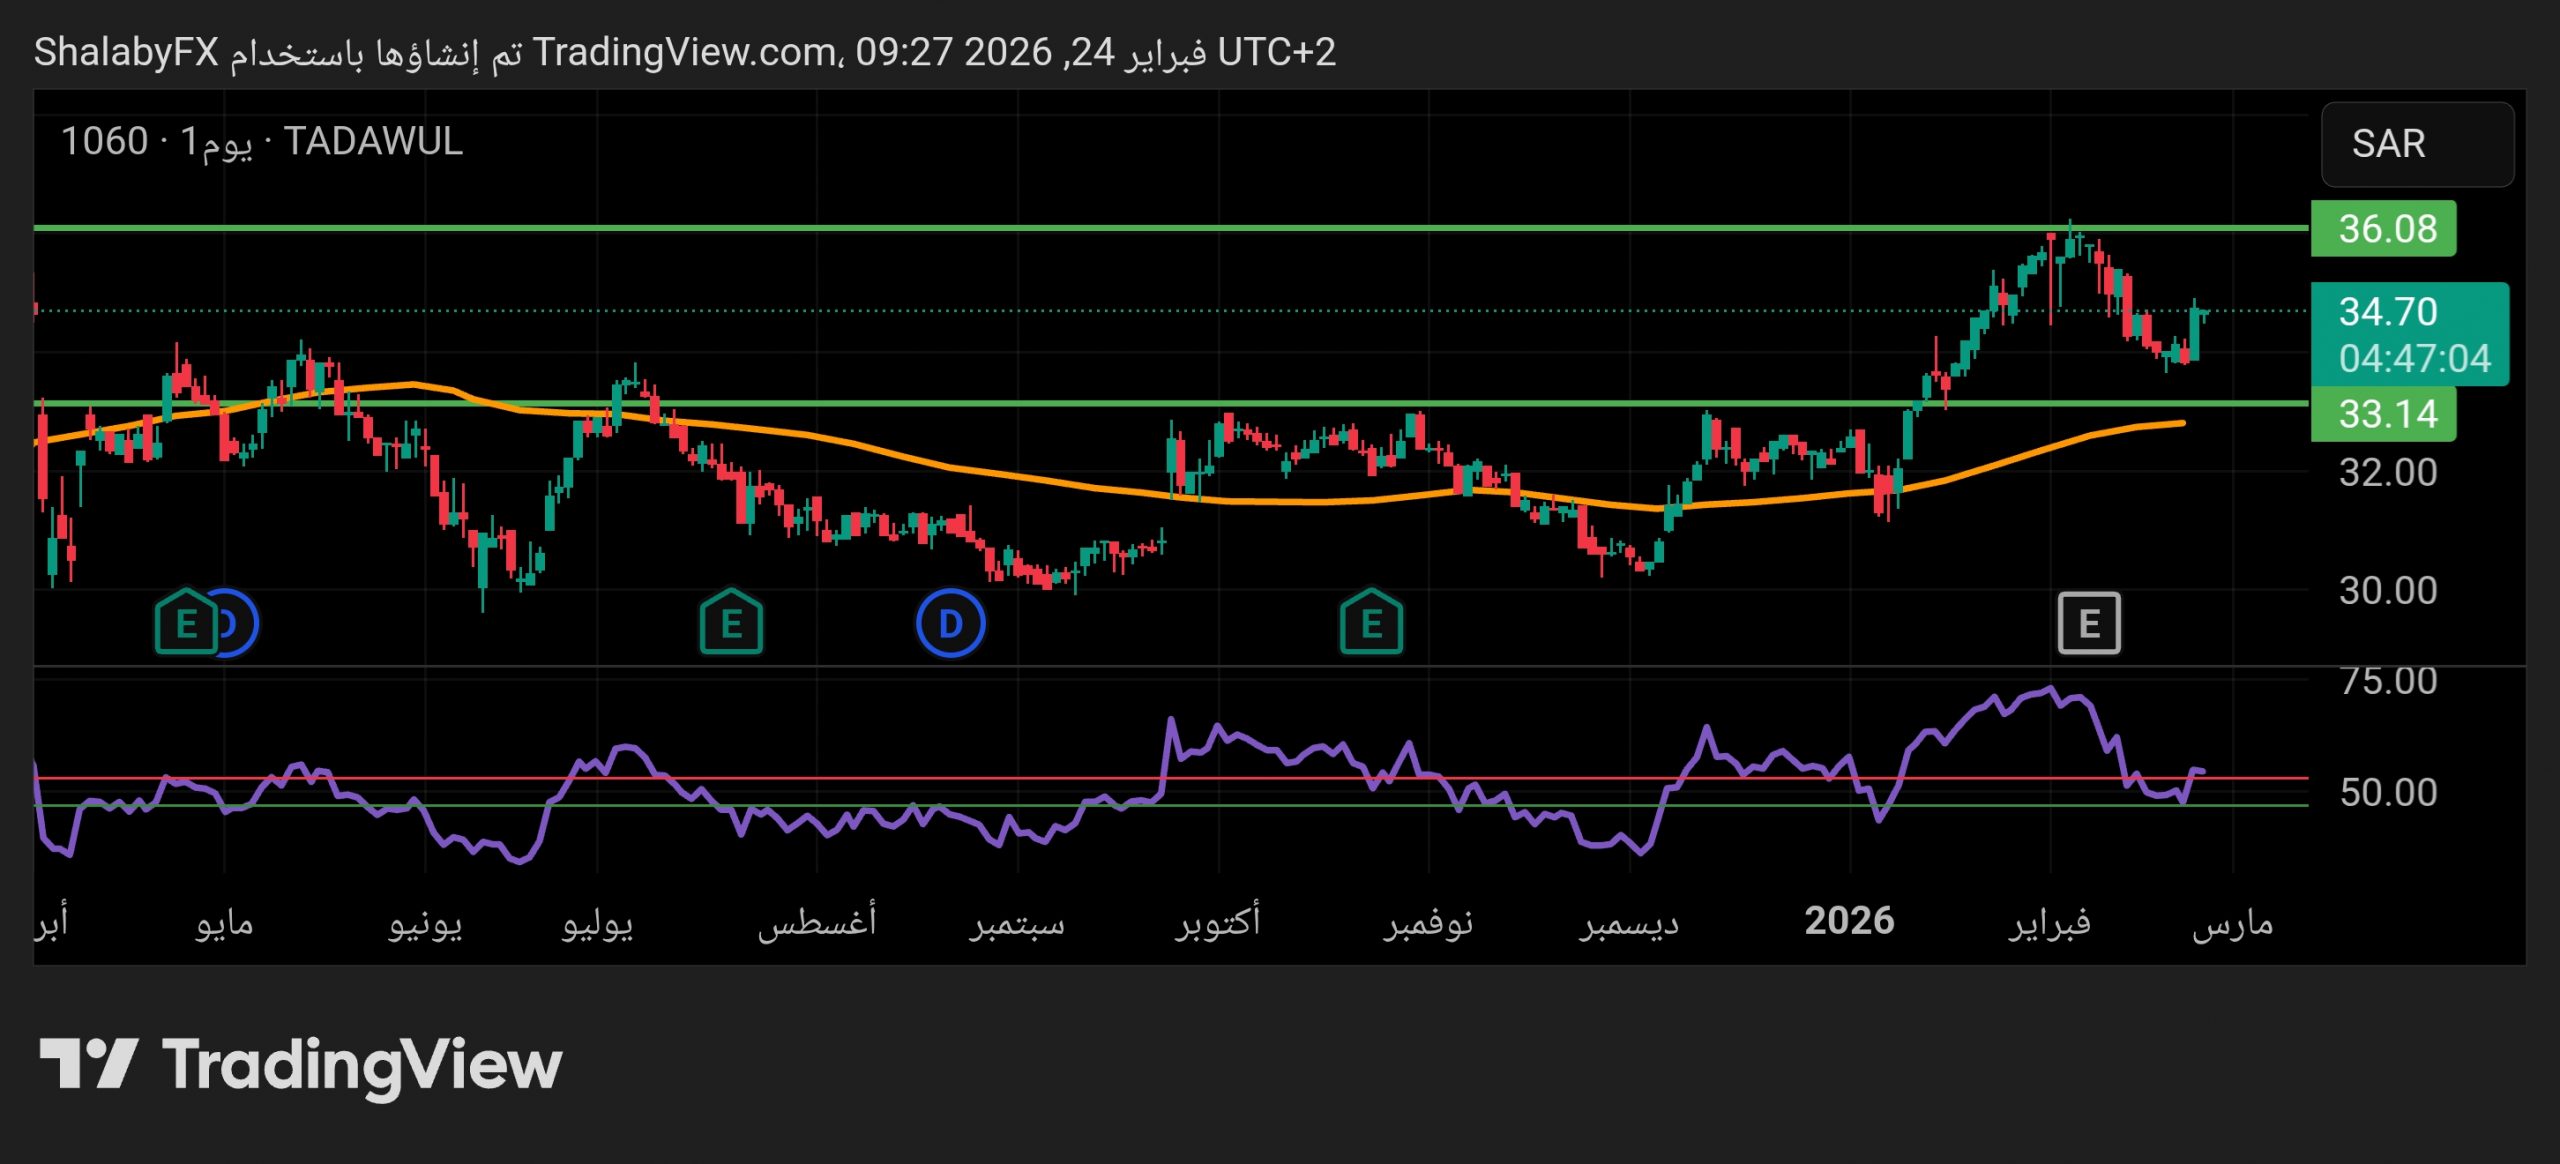Click the gray E earnings marker near February
Viewport: 2560px width, 1164px height.
[2088, 622]
